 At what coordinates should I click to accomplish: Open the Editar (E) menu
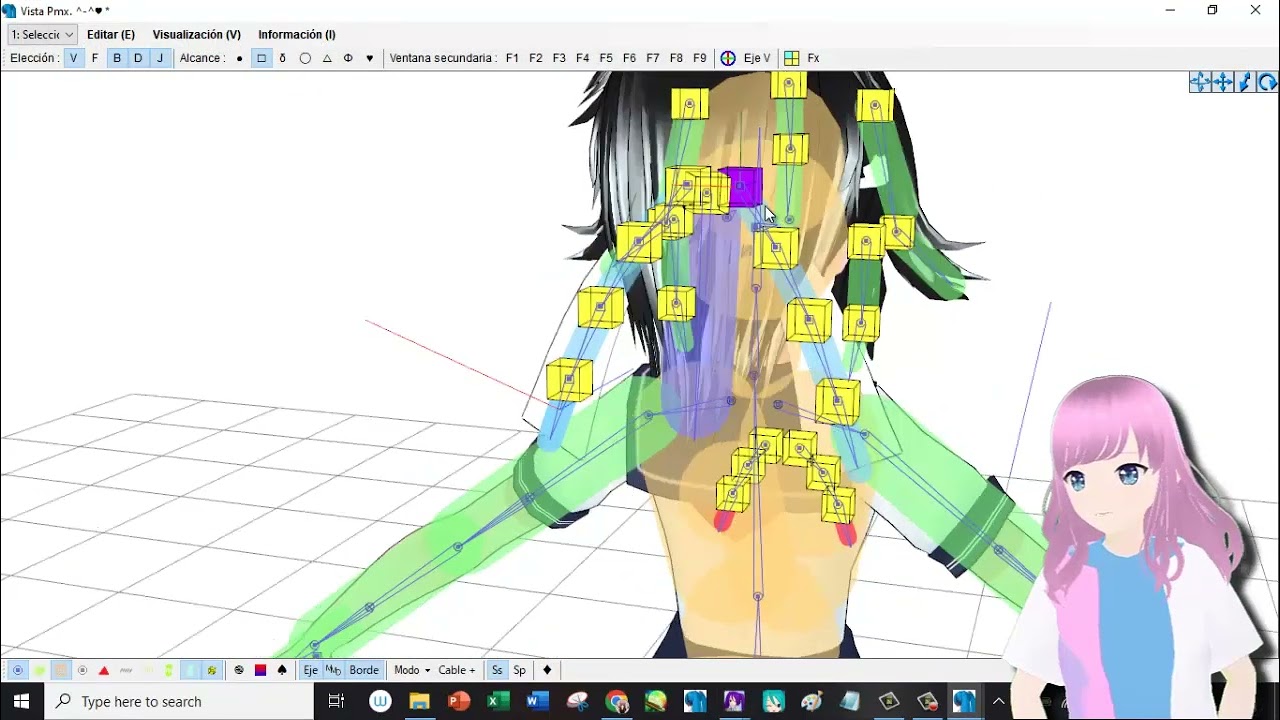111,34
